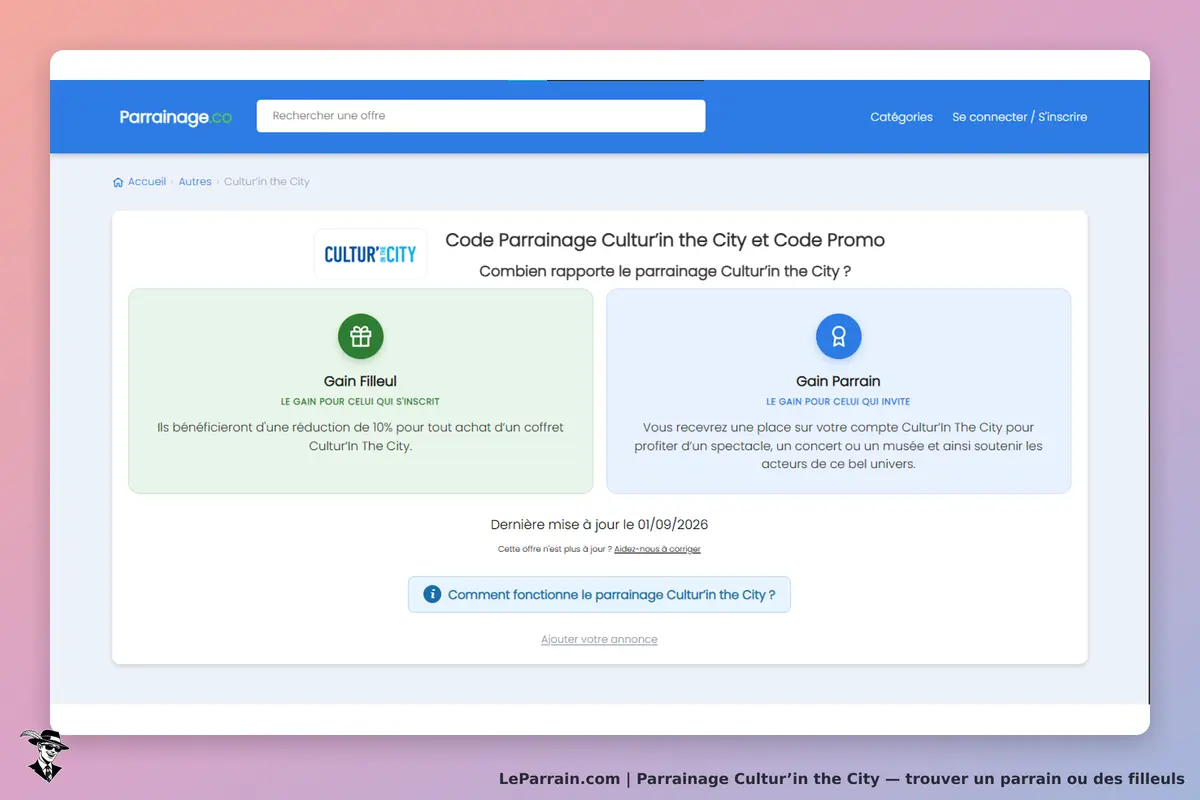Screen dimensions: 1200x800
Task: Open the Catégories menu
Action: (x=901, y=117)
